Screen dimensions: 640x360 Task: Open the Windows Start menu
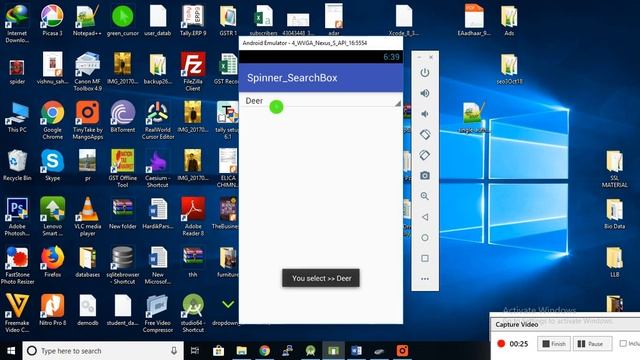[11, 351]
